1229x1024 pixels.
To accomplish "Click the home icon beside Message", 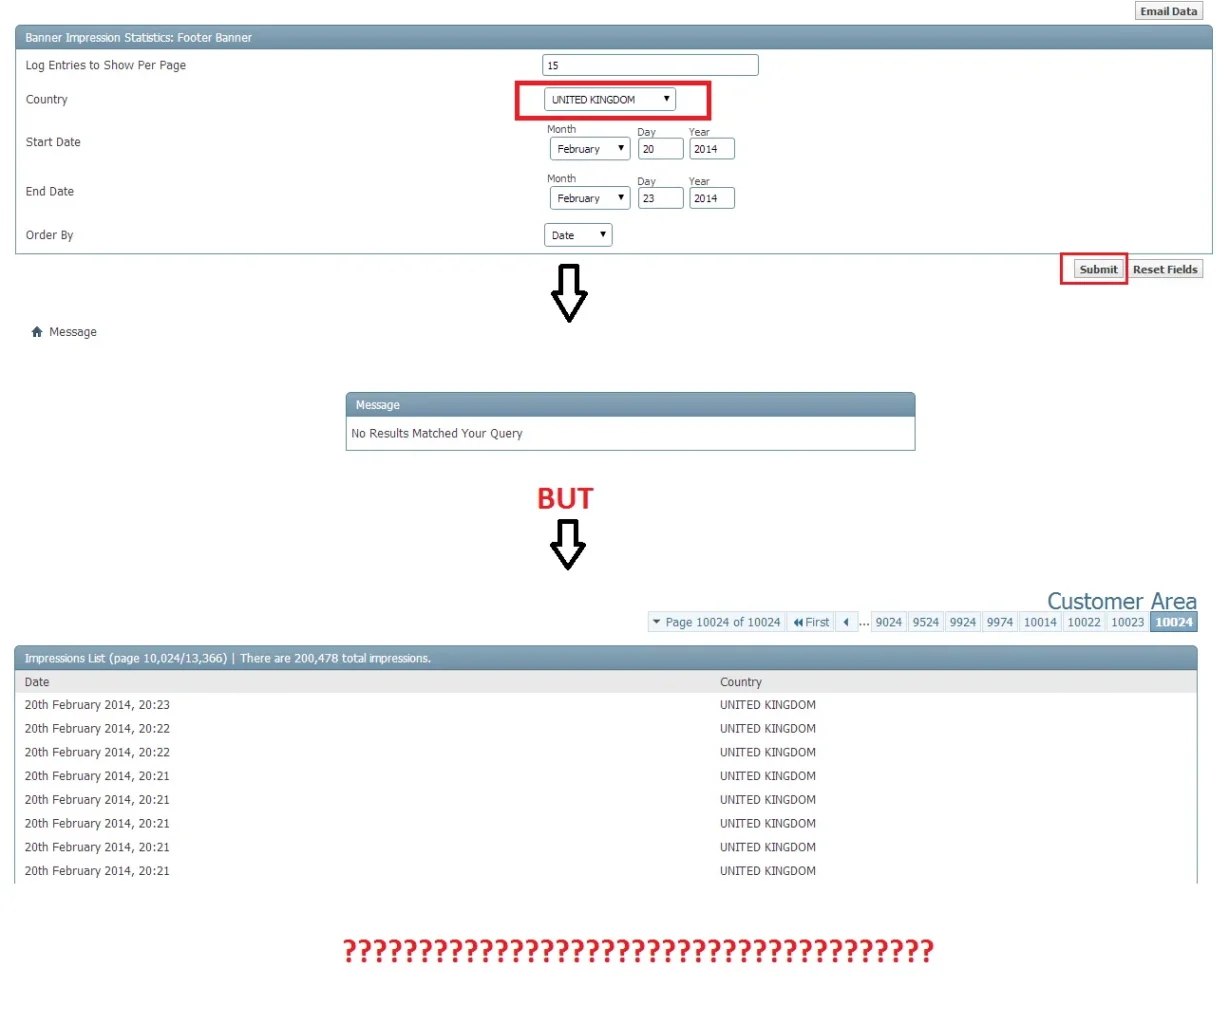I will (x=37, y=332).
